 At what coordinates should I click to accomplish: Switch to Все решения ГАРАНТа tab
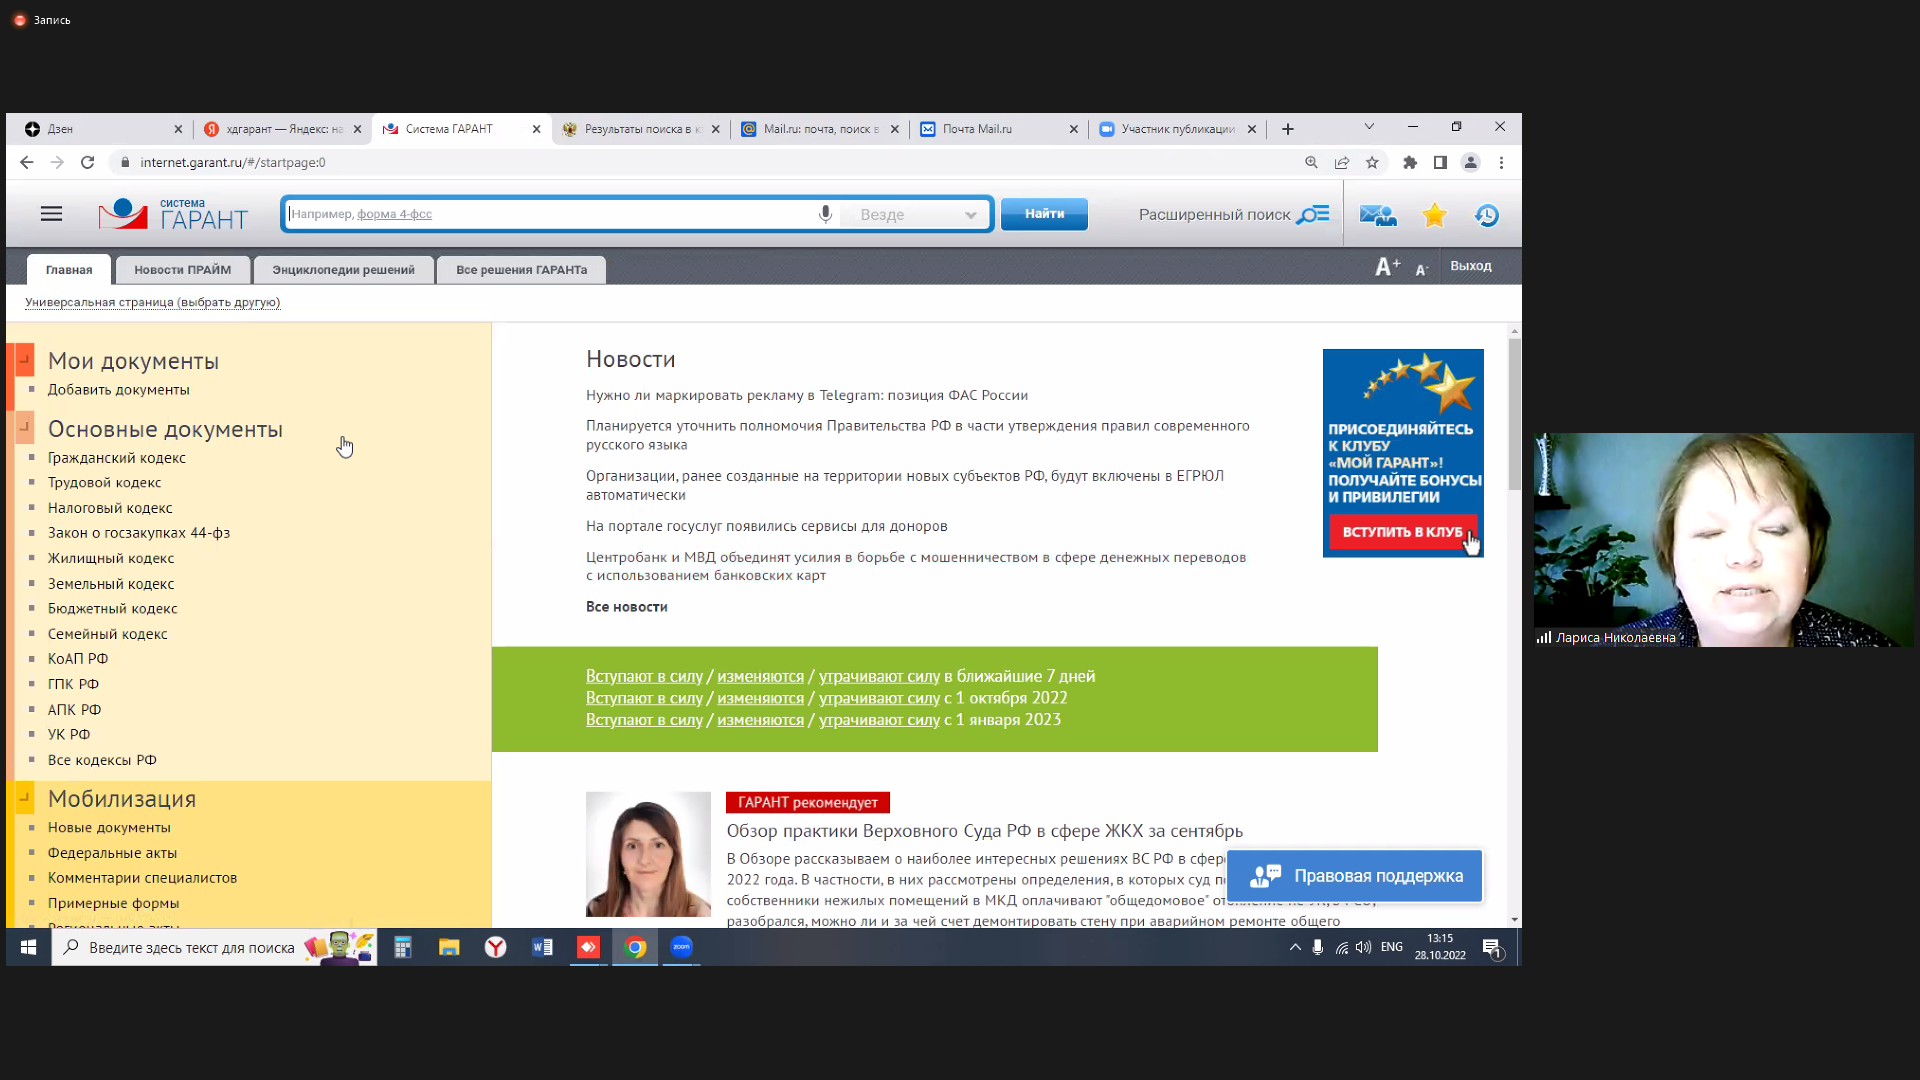point(521,270)
